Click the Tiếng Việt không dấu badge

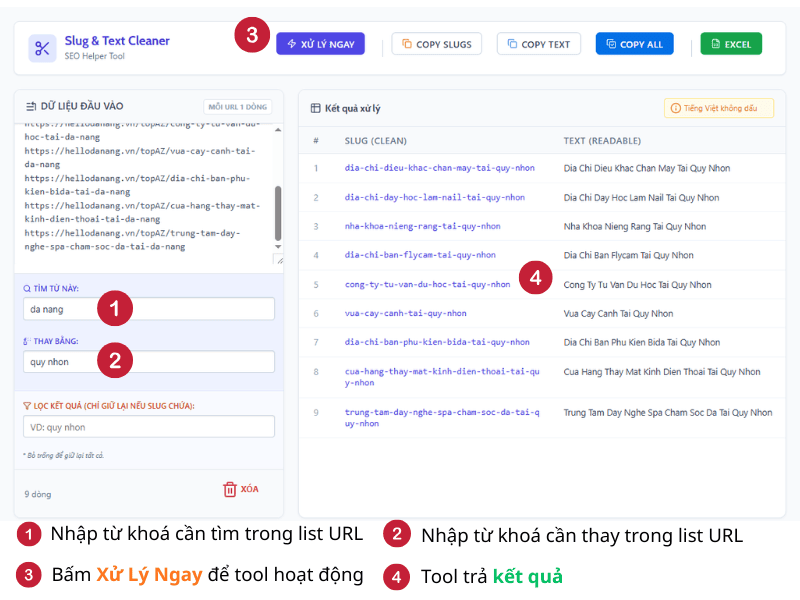718,108
